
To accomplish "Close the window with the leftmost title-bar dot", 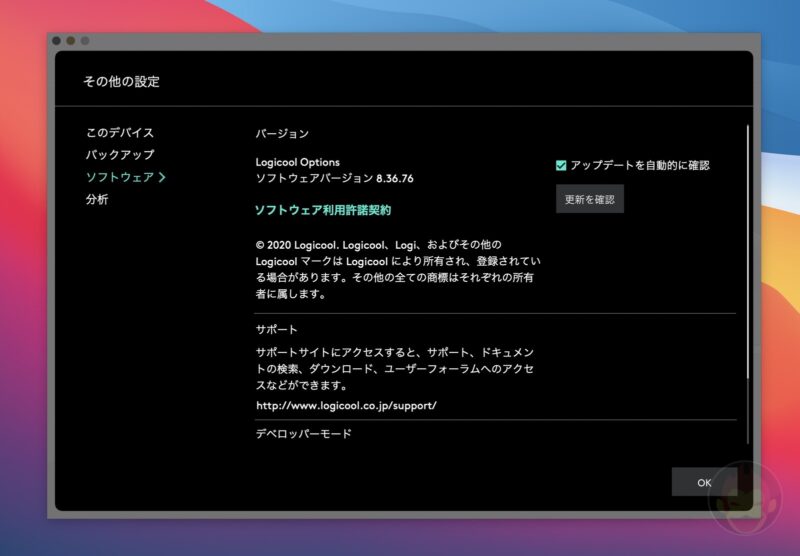I will coord(57,40).
